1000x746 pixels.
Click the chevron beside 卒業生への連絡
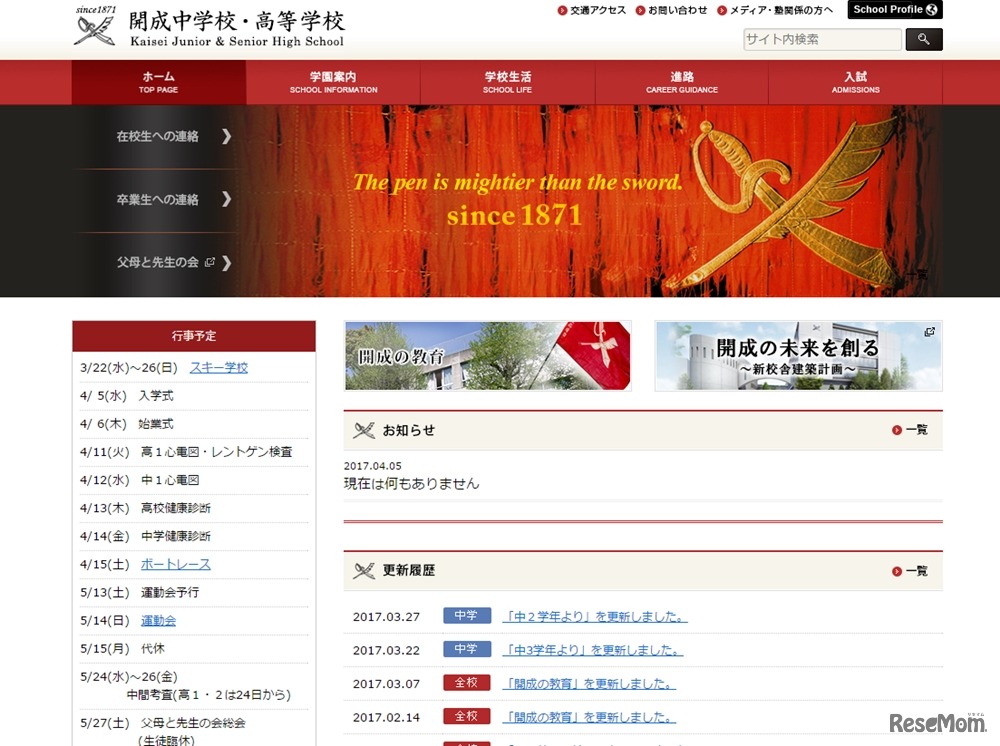[226, 200]
